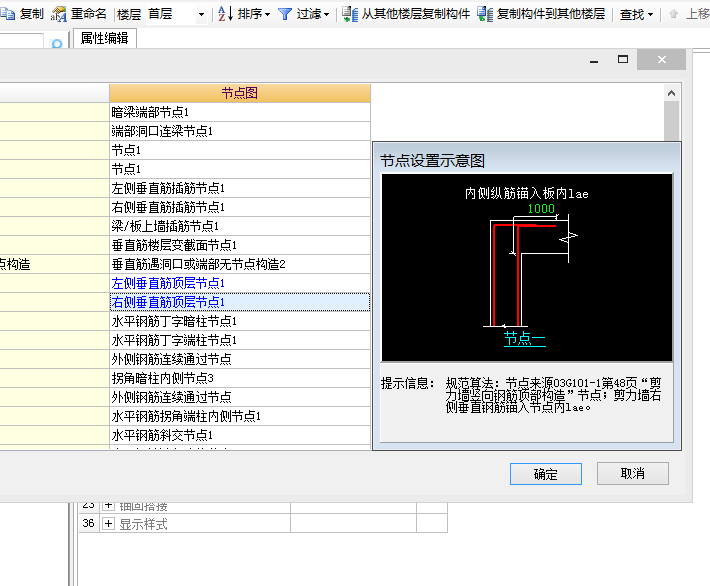The height and width of the screenshot is (586, 710).
Task: Open the 楼层 首层 floor dropdown
Action: (201, 14)
